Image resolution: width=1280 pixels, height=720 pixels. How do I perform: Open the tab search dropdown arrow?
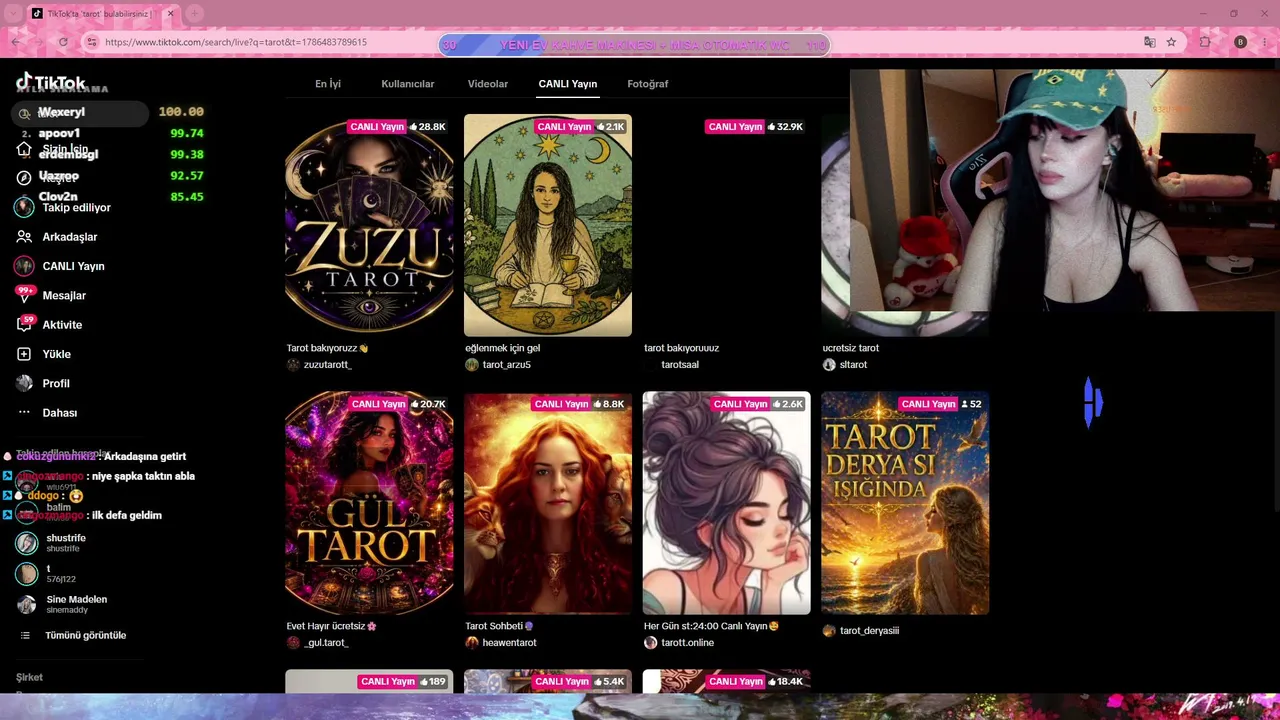click(14, 14)
